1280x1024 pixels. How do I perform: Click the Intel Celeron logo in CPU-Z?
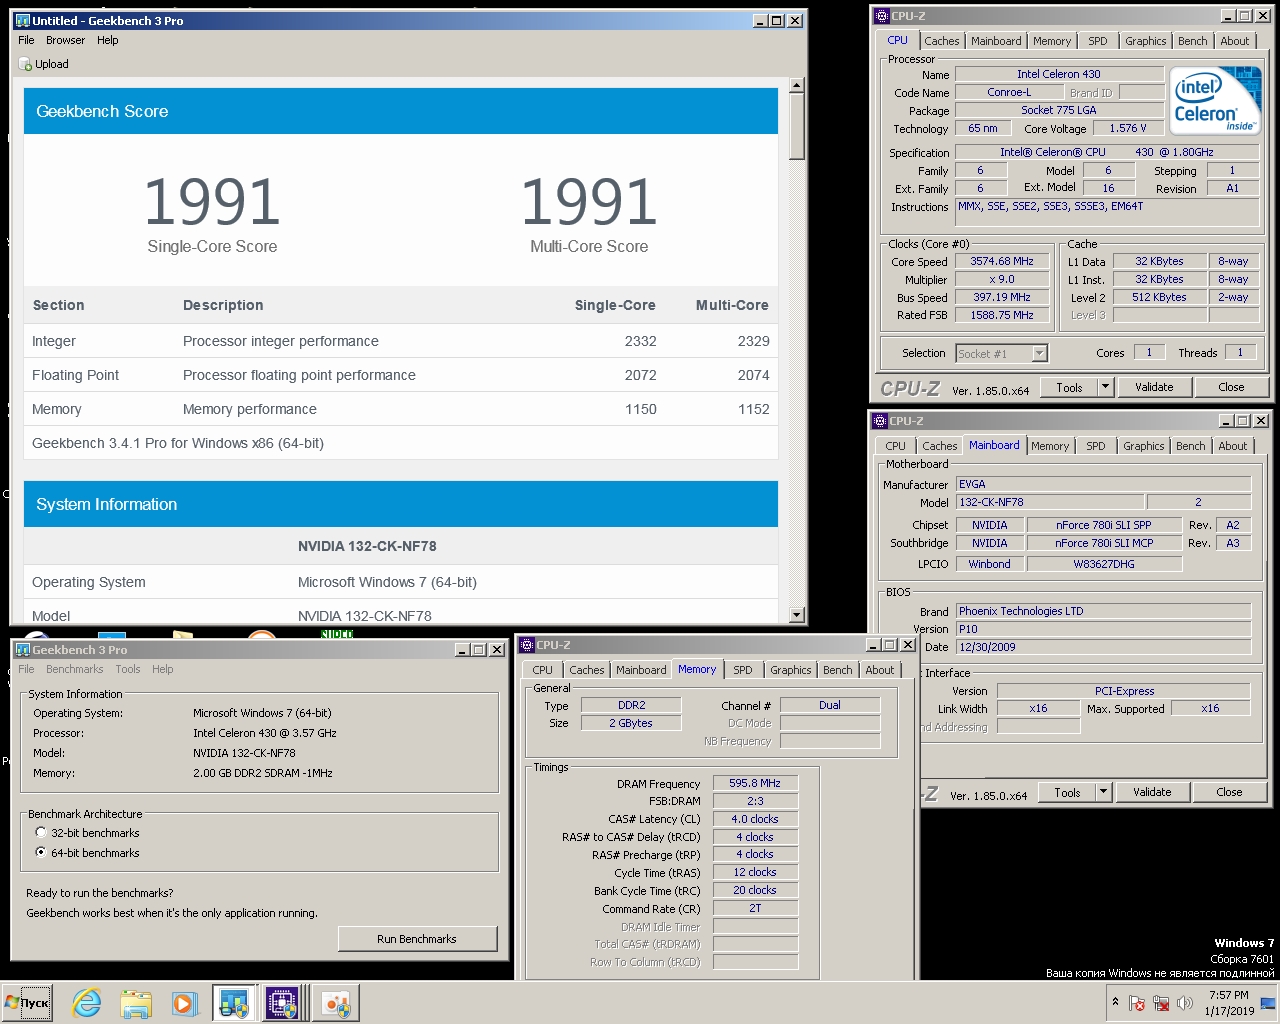point(1216,101)
